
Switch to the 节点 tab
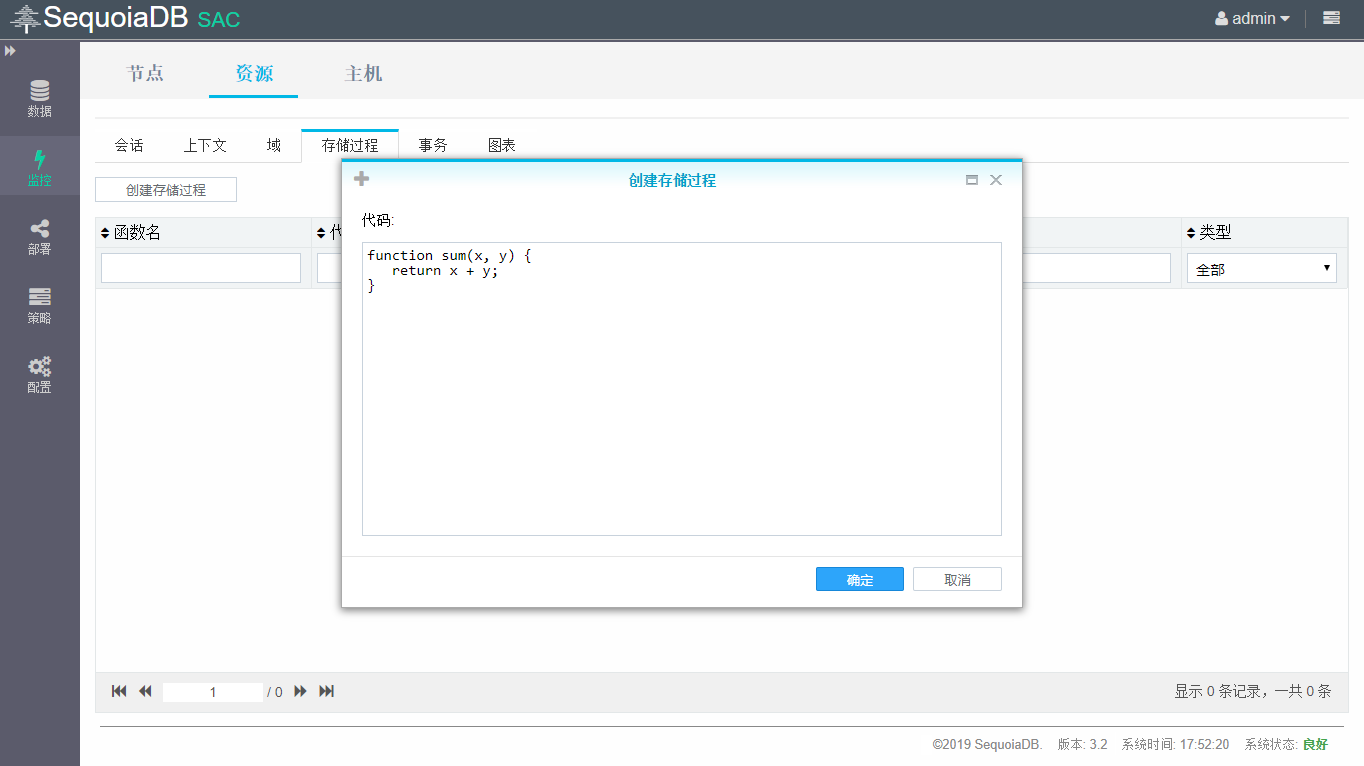[145, 73]
